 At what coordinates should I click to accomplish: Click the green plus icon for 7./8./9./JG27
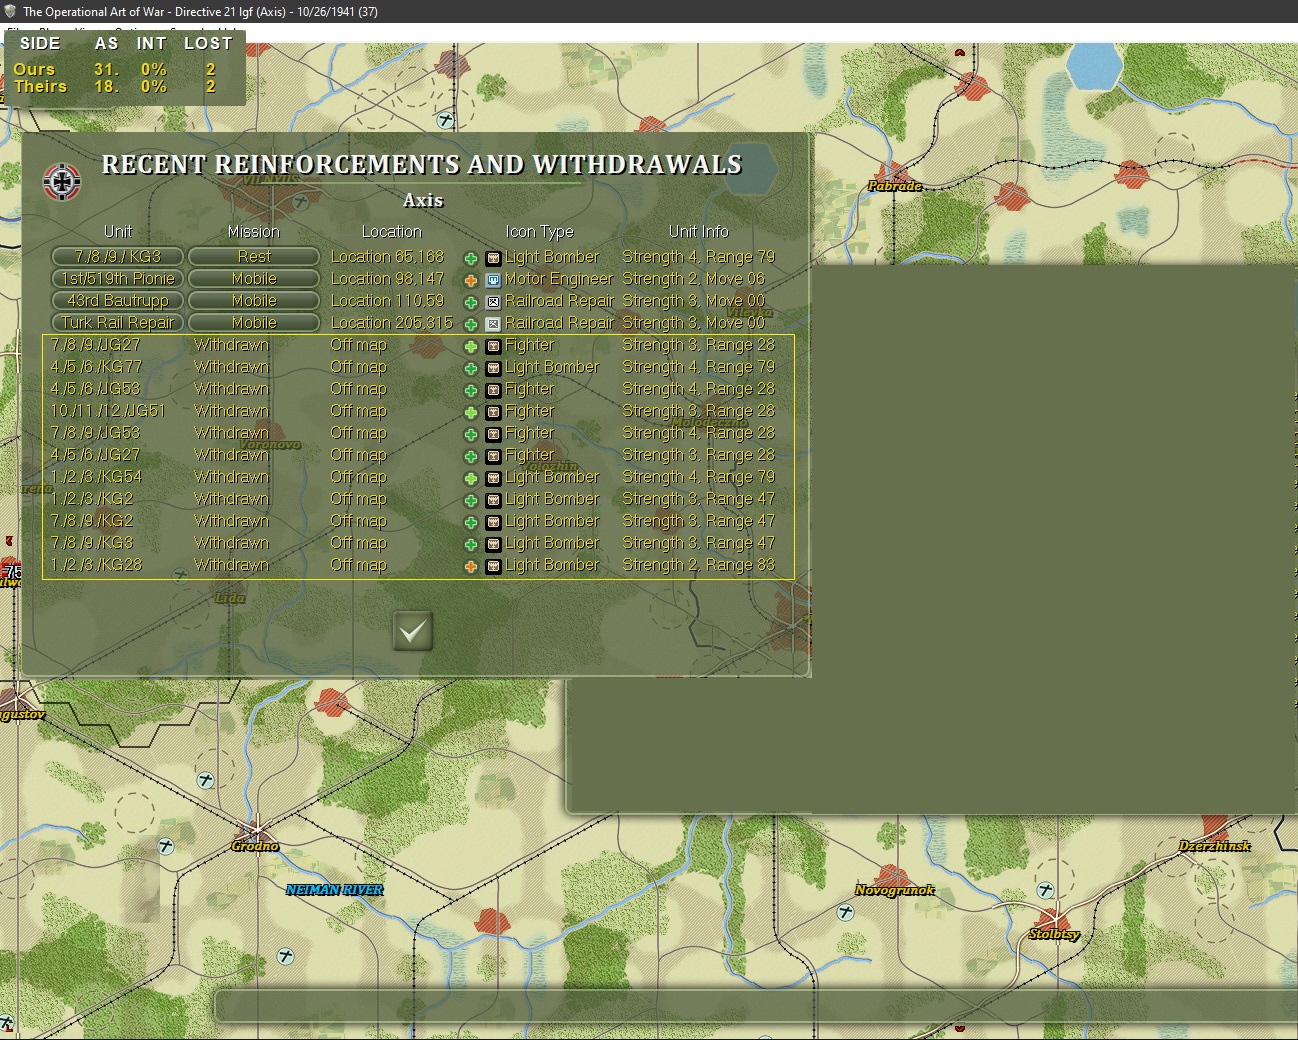(x=471, y=346)
